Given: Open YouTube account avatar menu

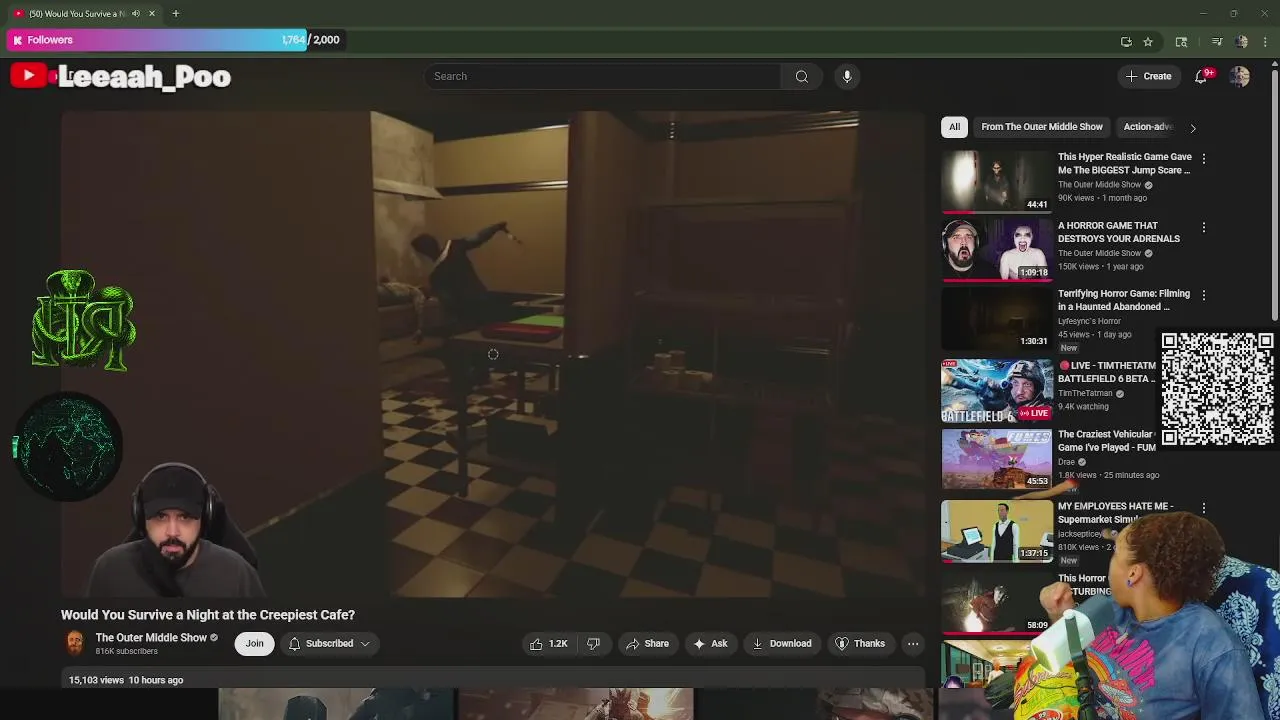Looking at the screenshot, I should coord(1240,76).
